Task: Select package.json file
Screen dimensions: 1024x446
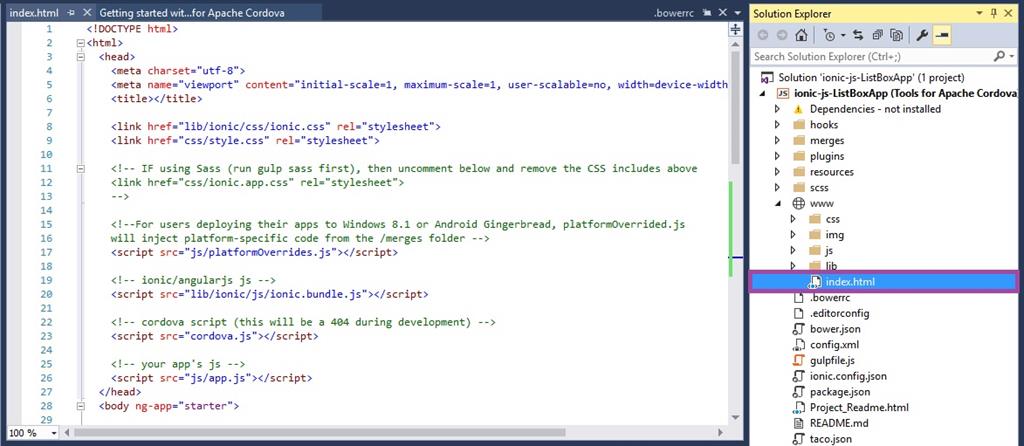Action: [840, 392]
